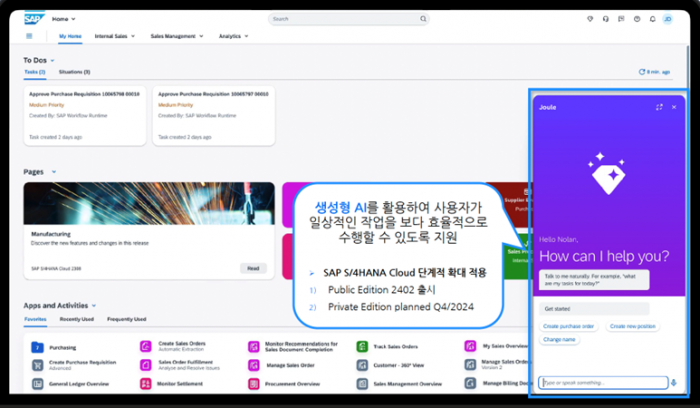Open the Track Sales Orders icon
This screenshot has width=700, height=408.
(x=362, y=346)
